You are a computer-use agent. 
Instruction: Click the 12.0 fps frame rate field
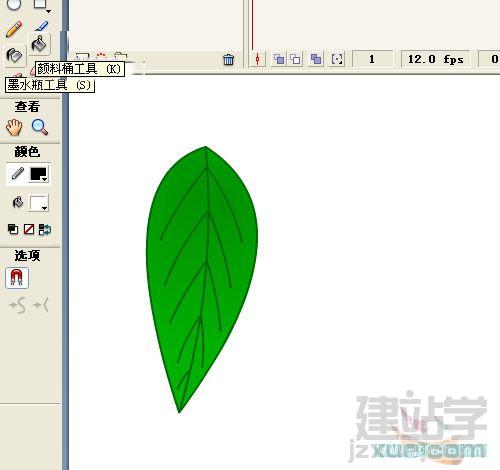pyautogui.click(x=435, y=59)
